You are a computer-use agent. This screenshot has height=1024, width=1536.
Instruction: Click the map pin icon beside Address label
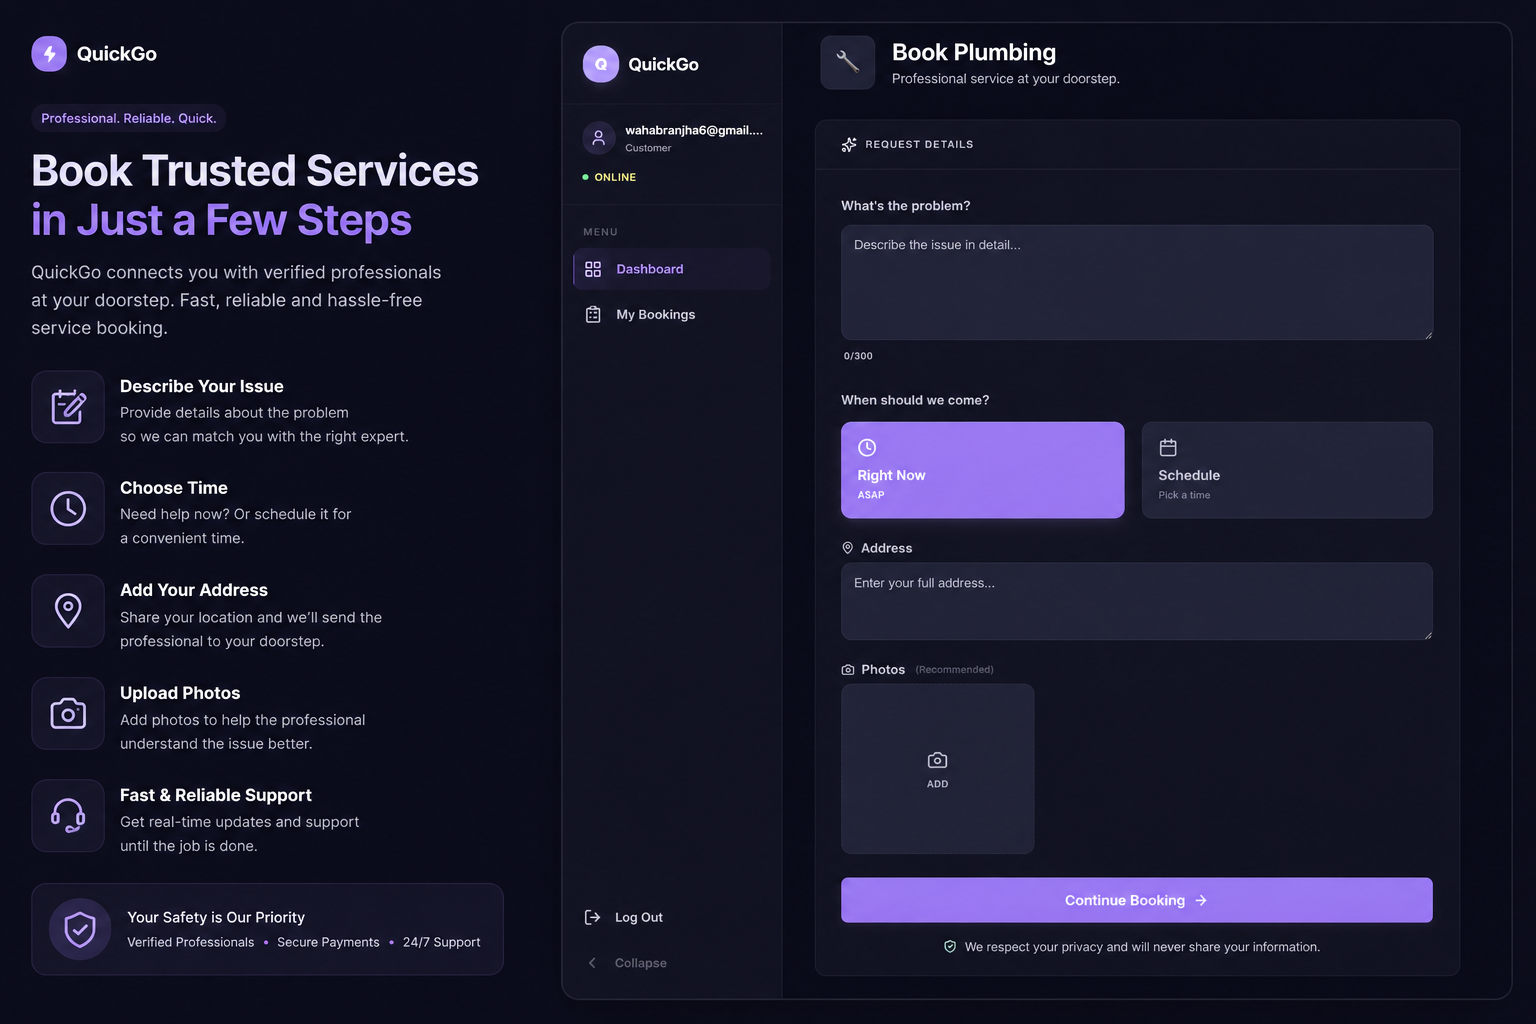click(847, 548)
